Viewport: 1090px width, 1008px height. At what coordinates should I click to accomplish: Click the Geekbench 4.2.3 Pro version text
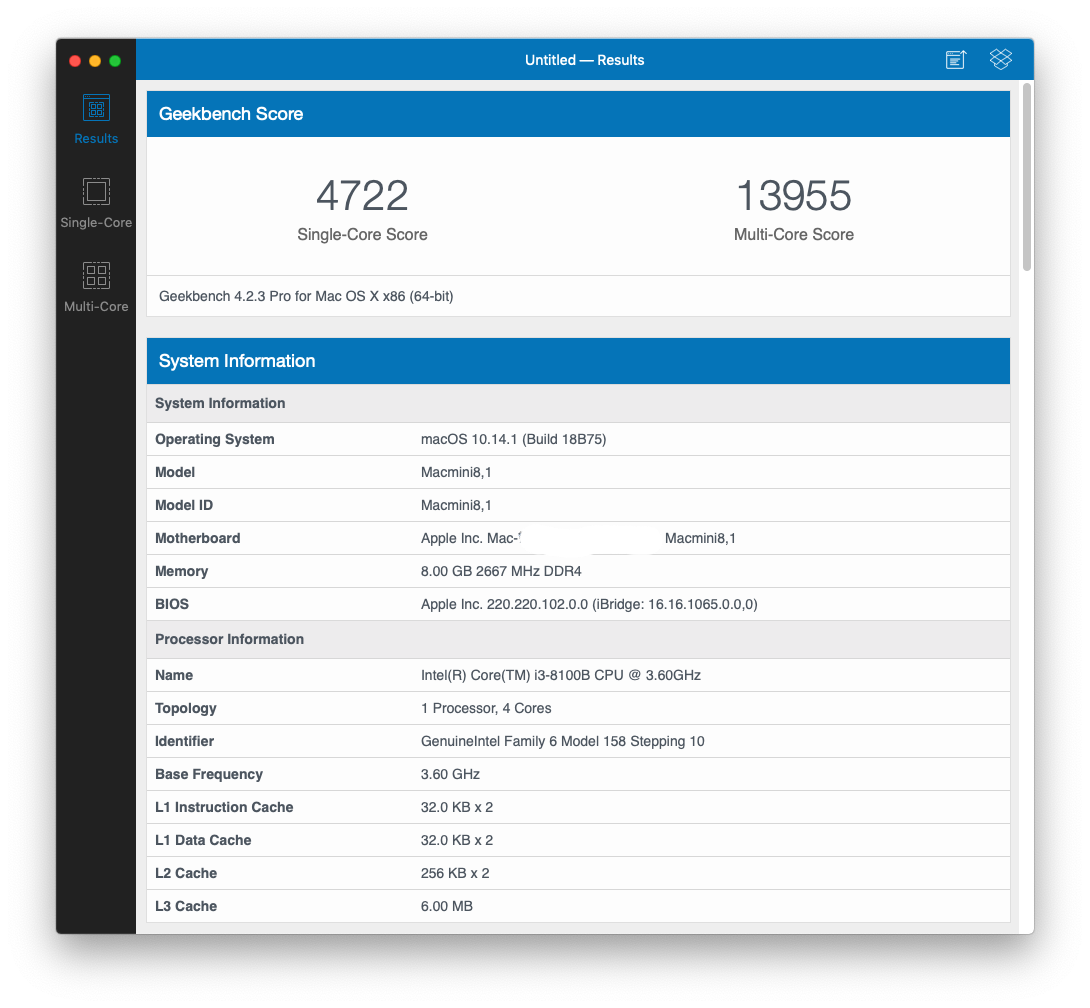(x=305, y=296)
